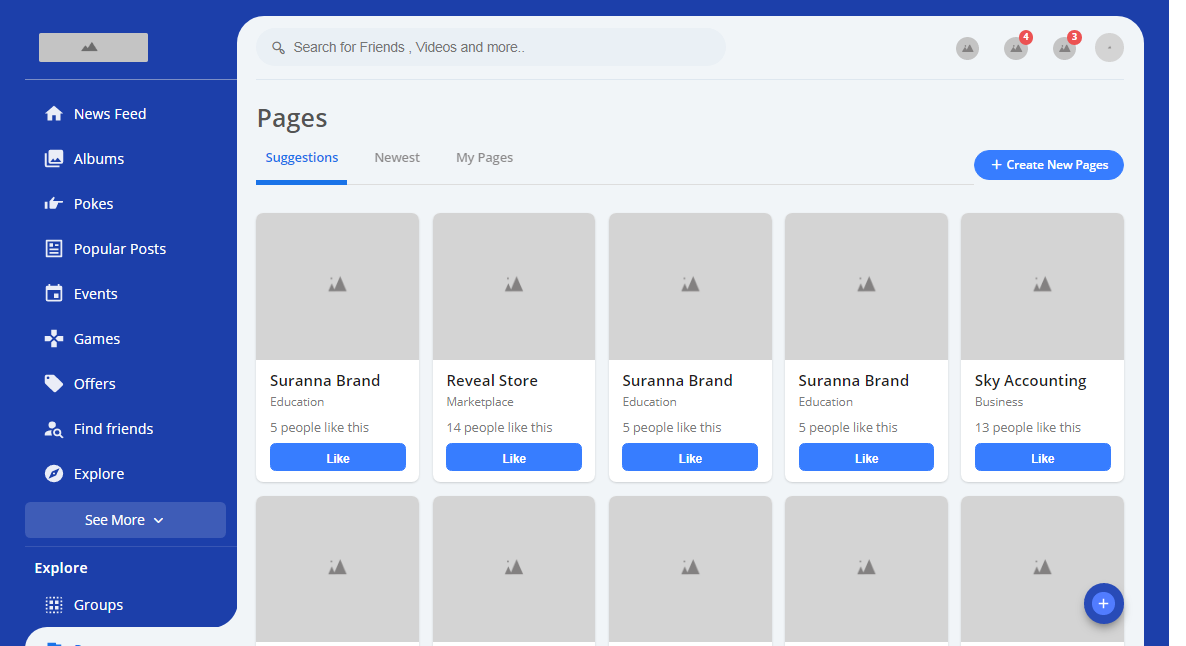1186x646 pixels.
Task: Click the floating blue plus button
Action: [x=1103, y=603]
